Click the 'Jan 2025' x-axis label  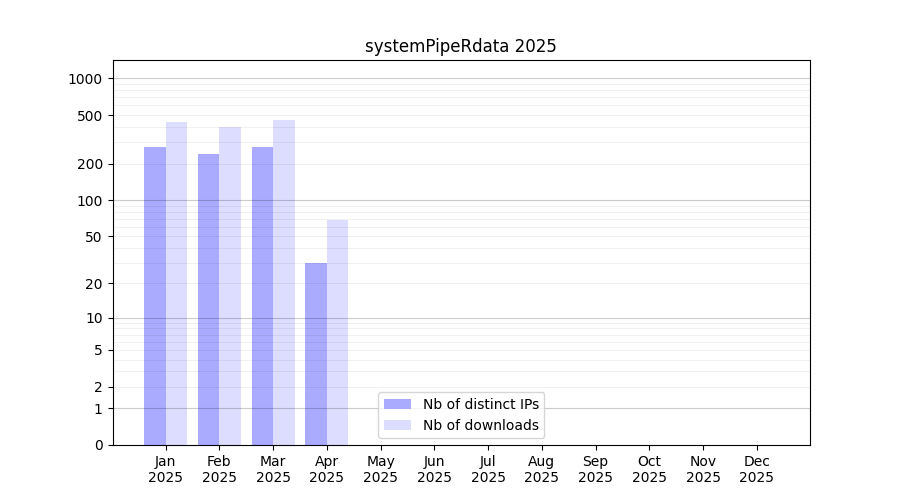[166, 469]
